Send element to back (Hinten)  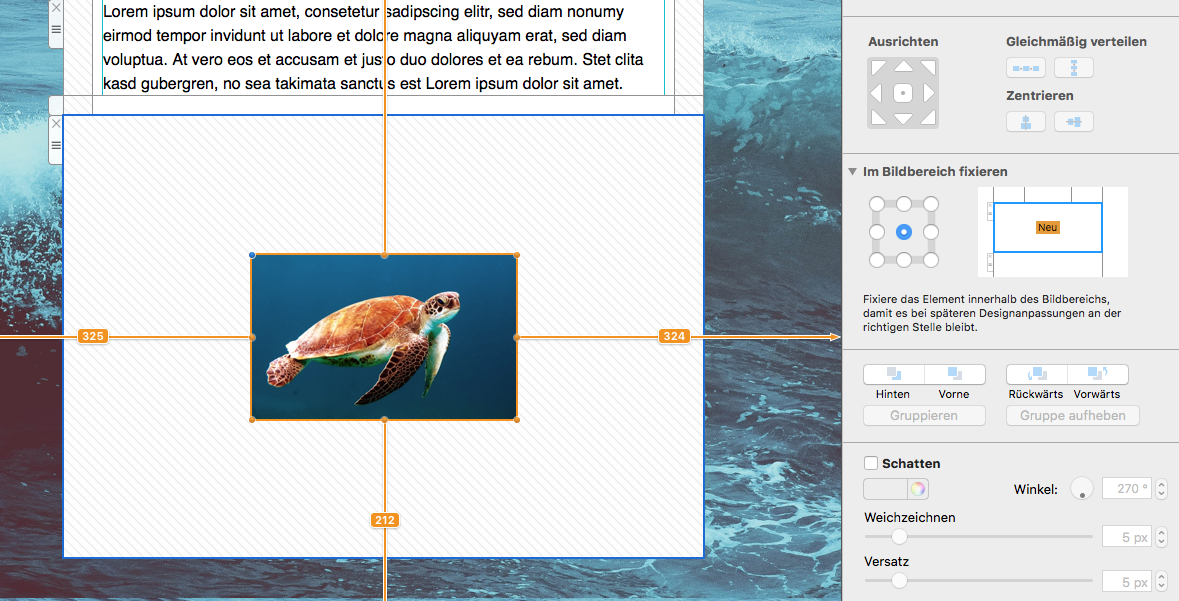click(893, 374)
